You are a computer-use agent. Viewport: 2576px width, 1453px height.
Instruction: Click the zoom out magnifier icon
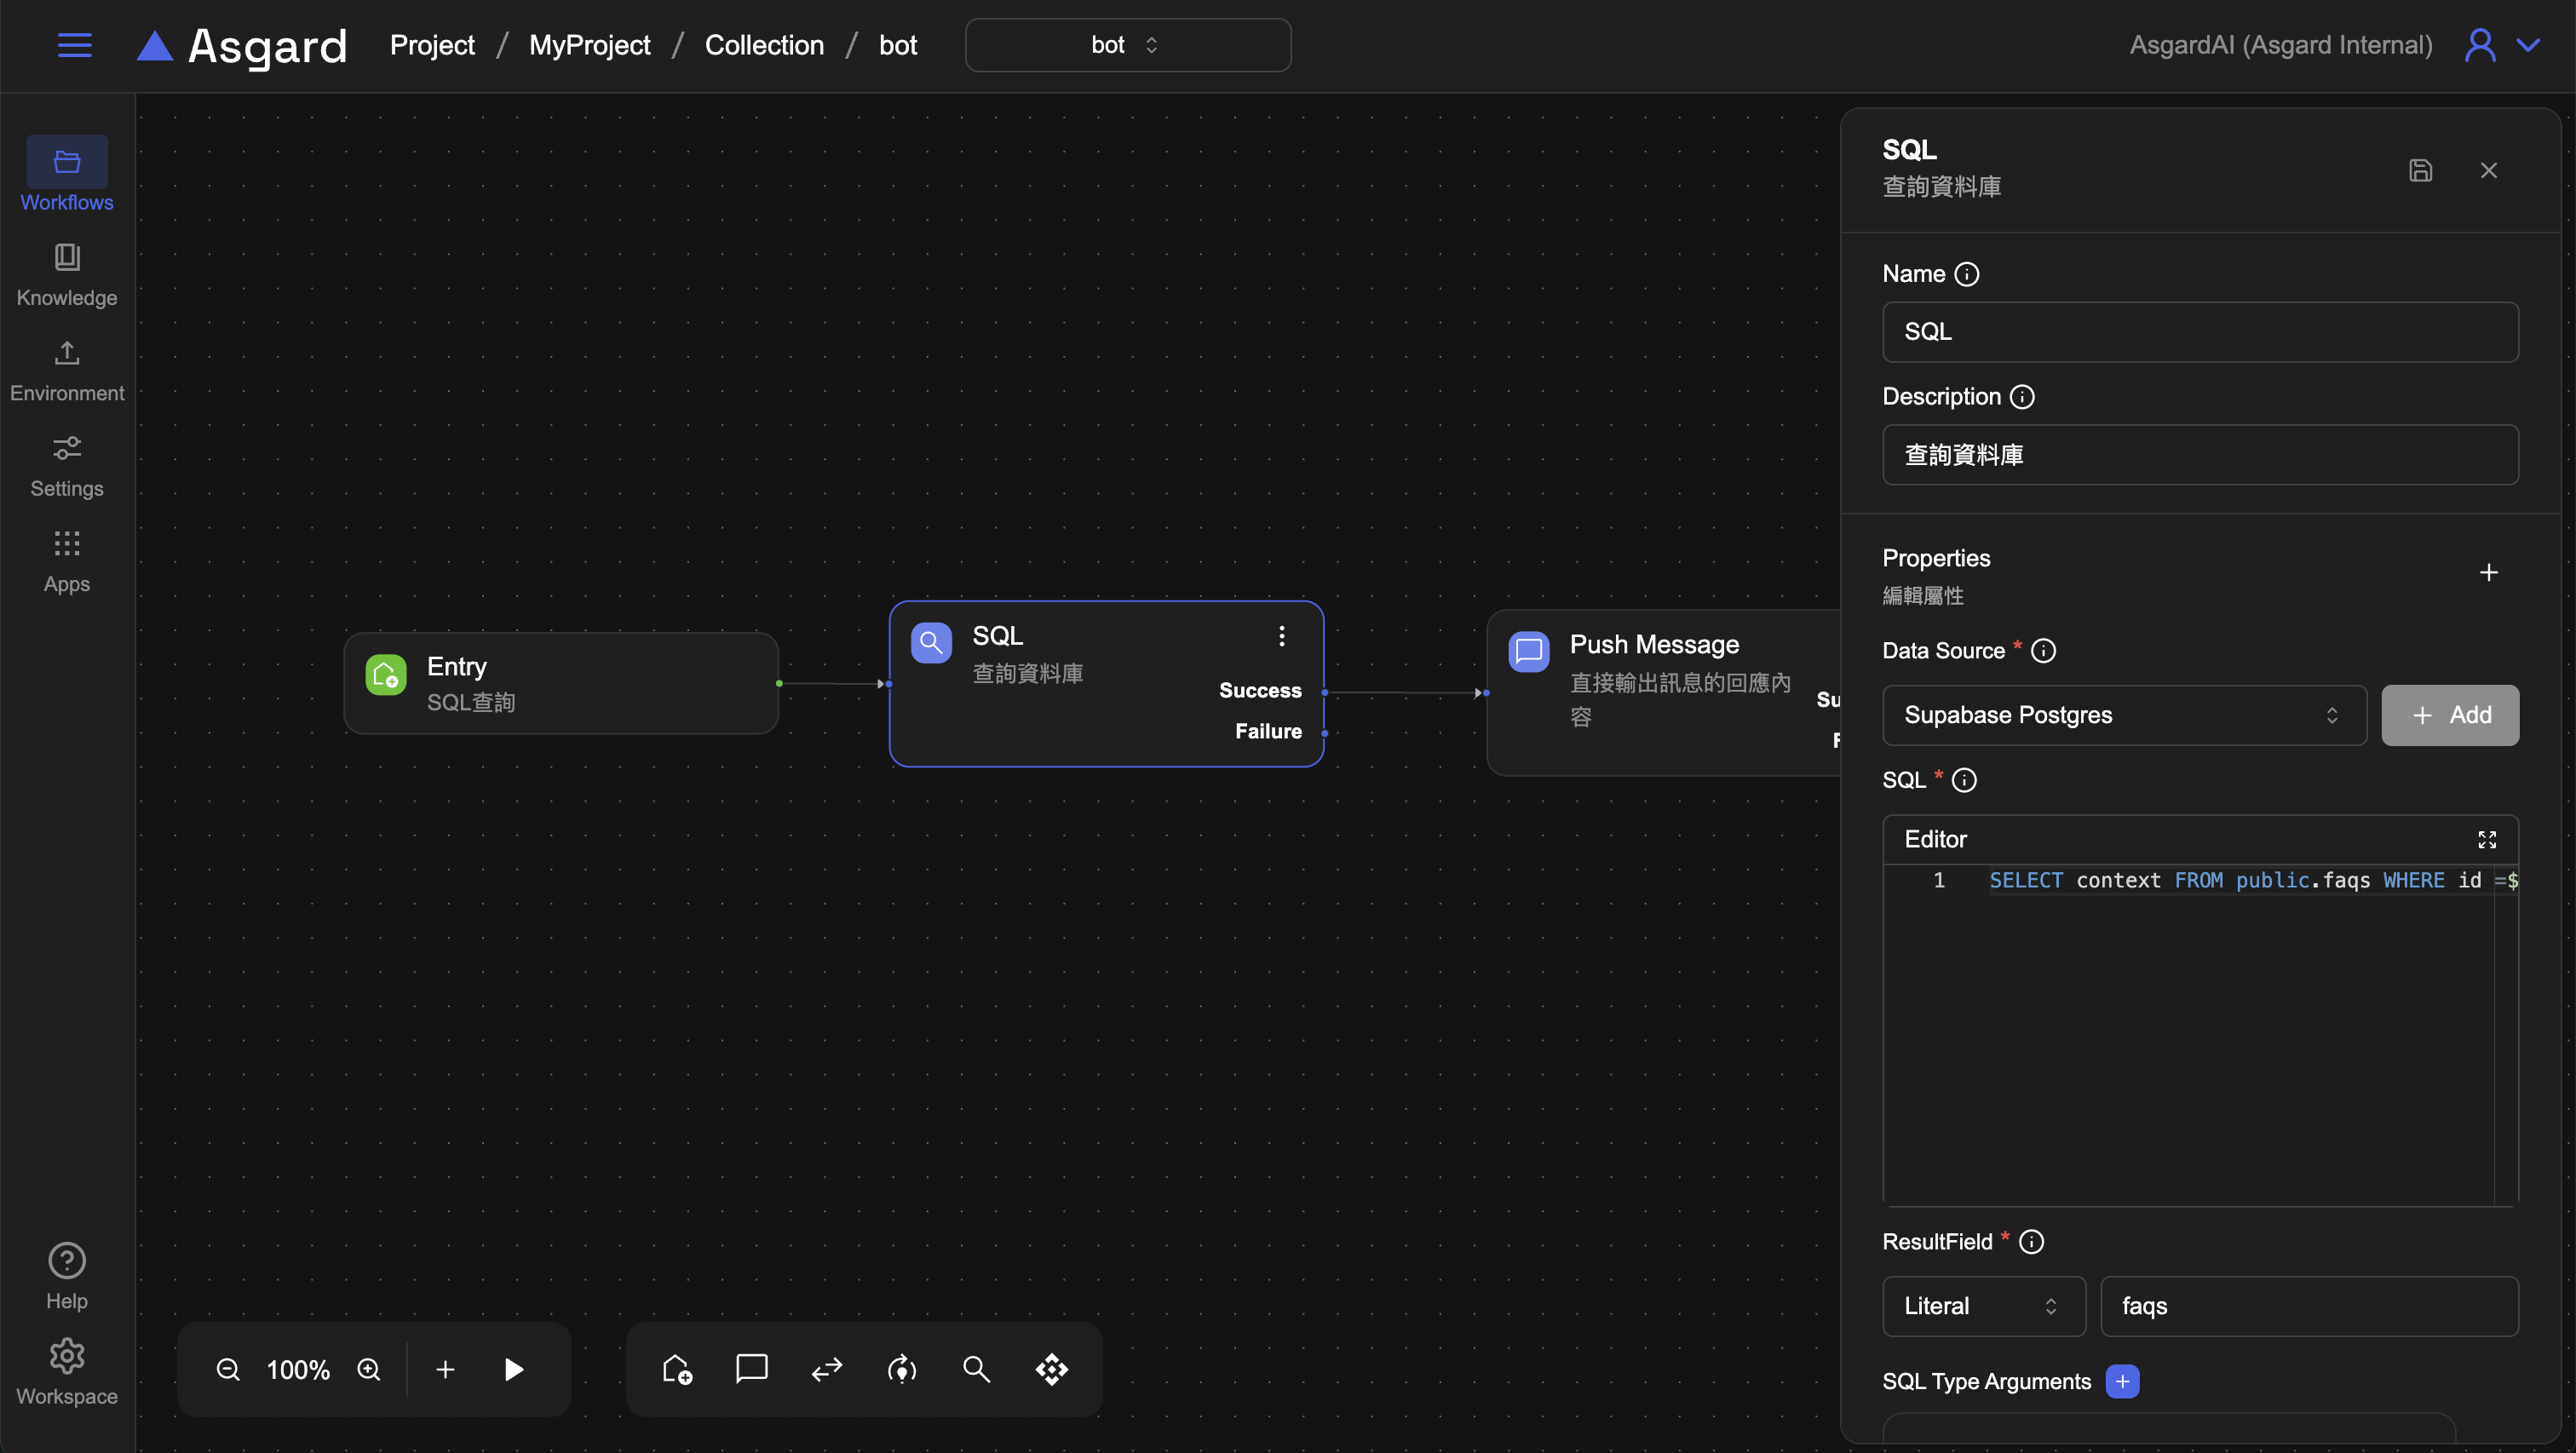(x=228, y=1369)
